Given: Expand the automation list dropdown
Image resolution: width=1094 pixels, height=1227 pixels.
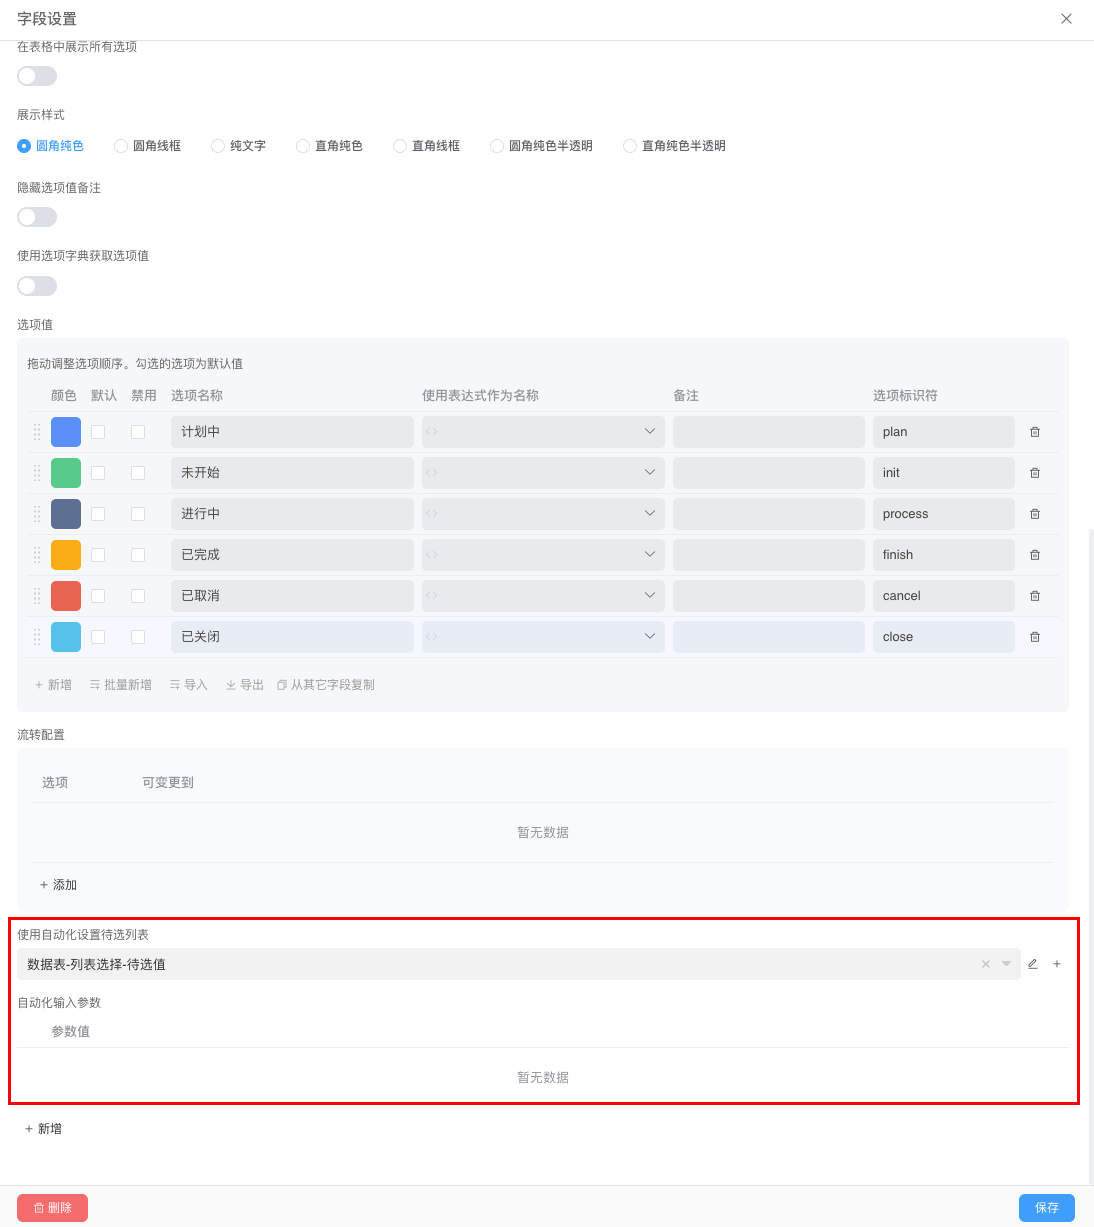Looking at the screenshot, I should click(1006, 963).
